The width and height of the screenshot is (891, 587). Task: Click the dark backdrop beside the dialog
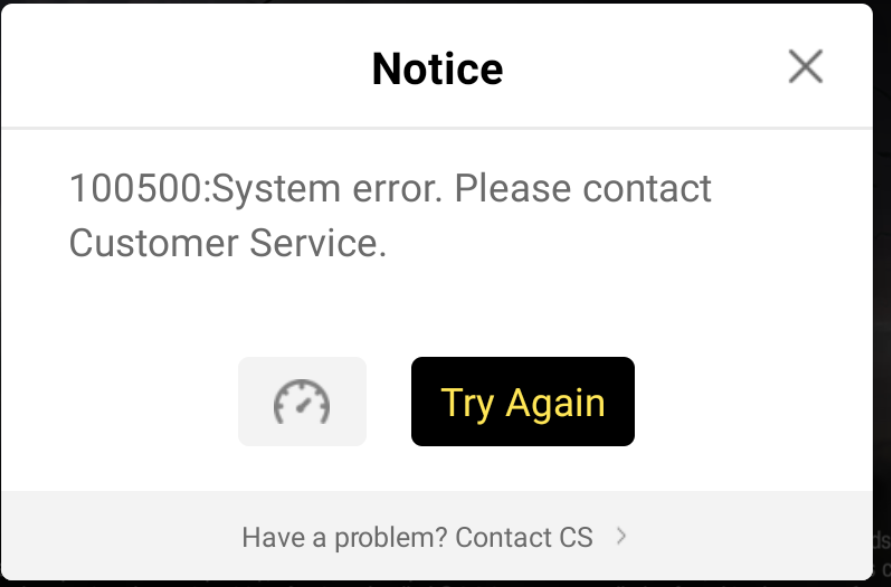tap(882, 284)
